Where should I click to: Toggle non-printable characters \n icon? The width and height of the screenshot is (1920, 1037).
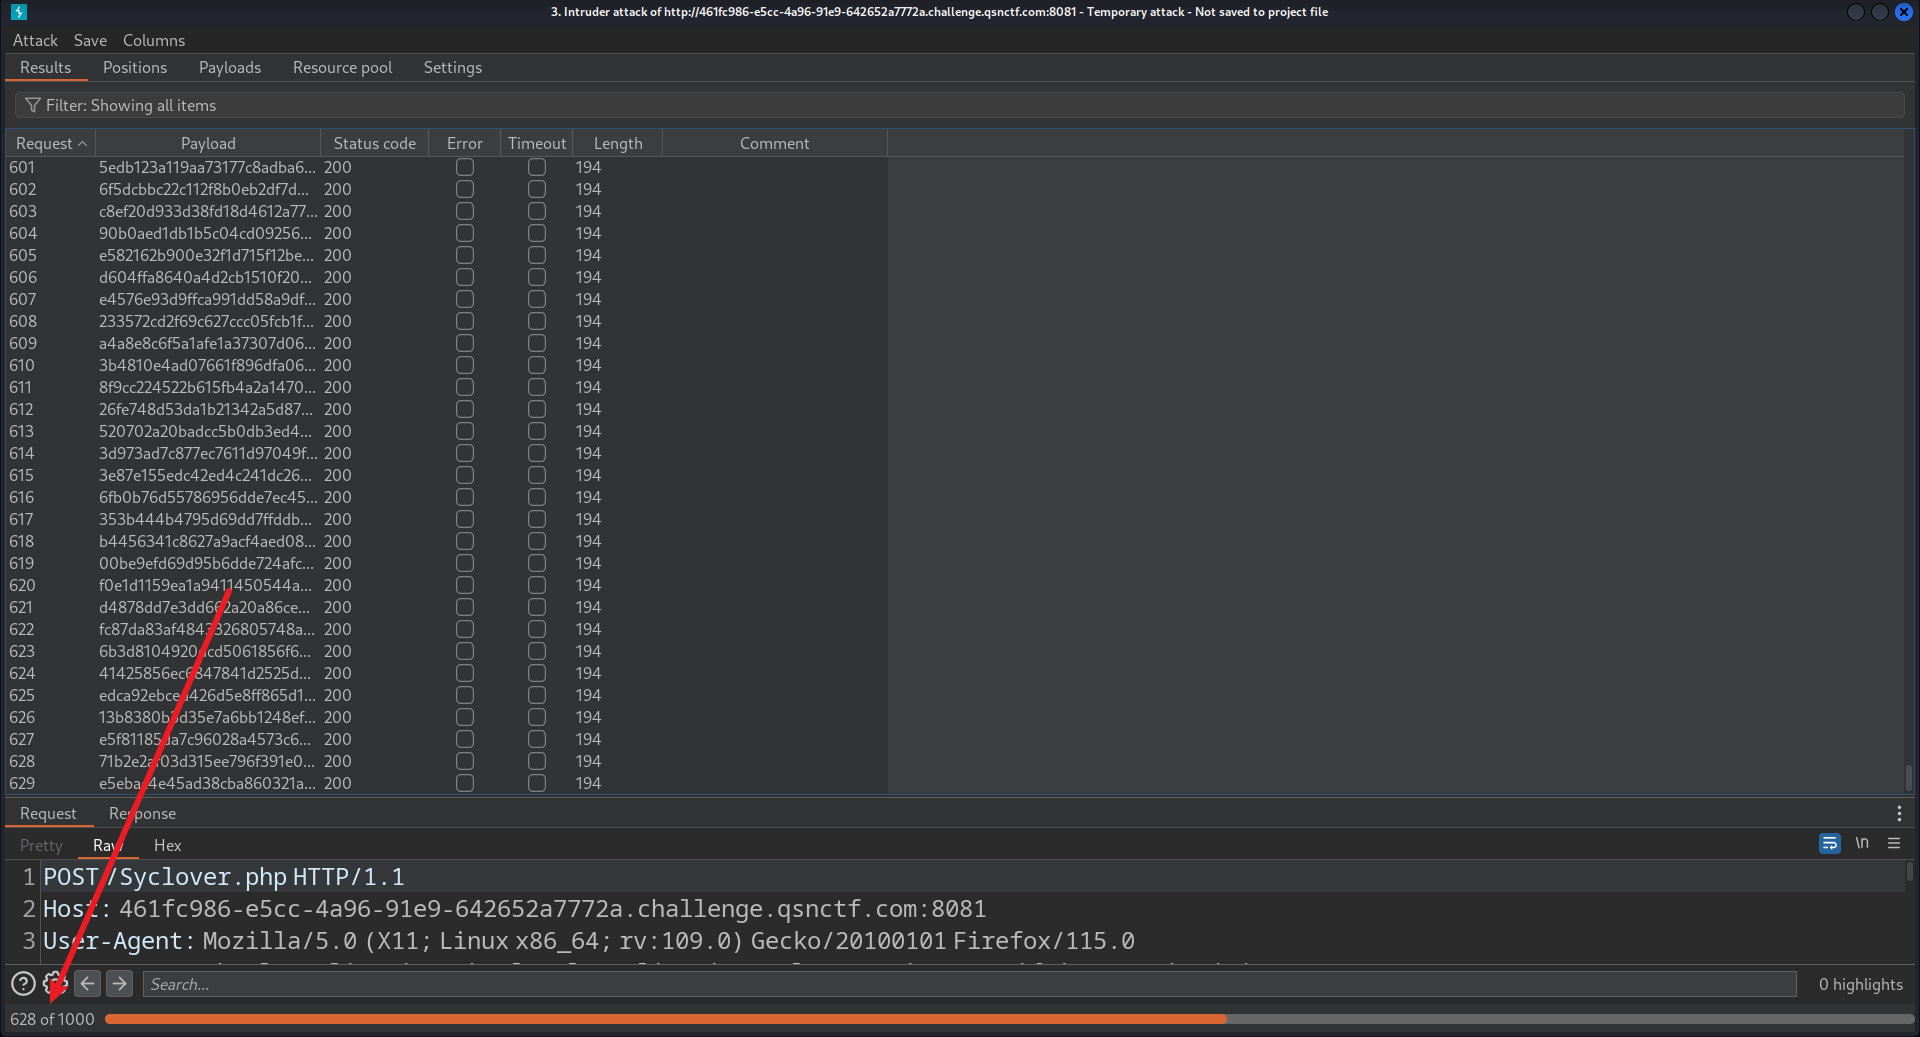(1862, 844)
